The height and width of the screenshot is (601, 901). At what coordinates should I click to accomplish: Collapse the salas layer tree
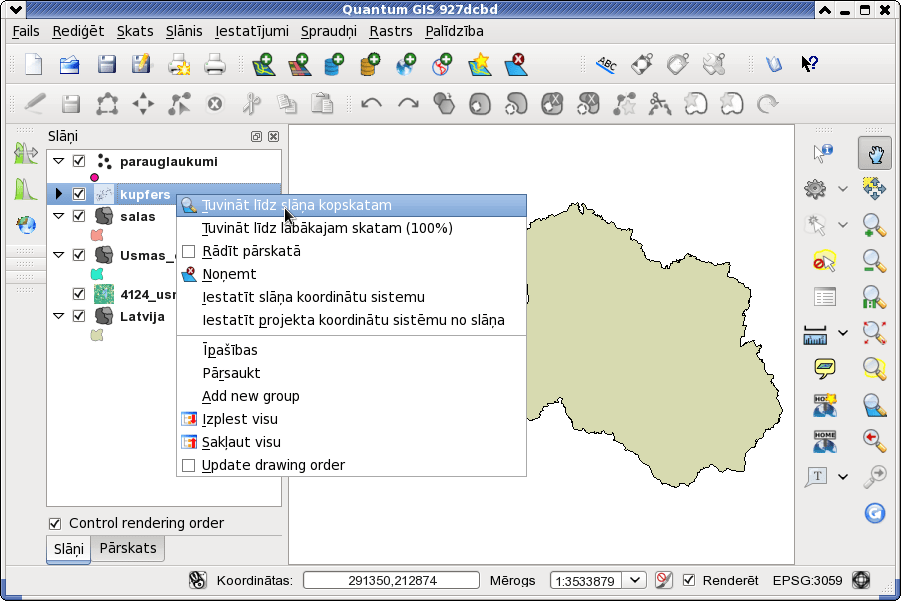pos(59,215)
